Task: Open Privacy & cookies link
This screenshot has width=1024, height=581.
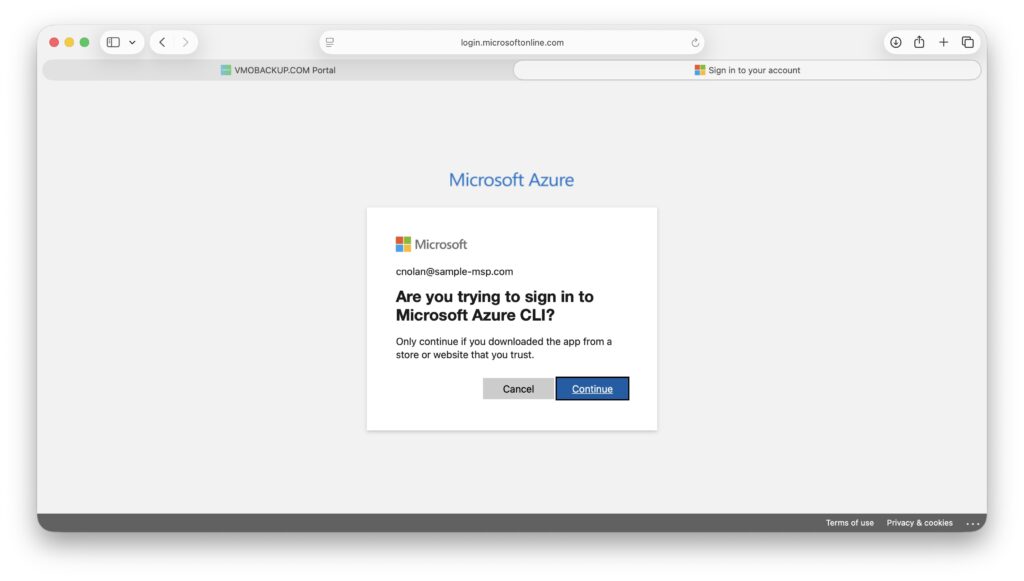Action: [x=919, y=523]
